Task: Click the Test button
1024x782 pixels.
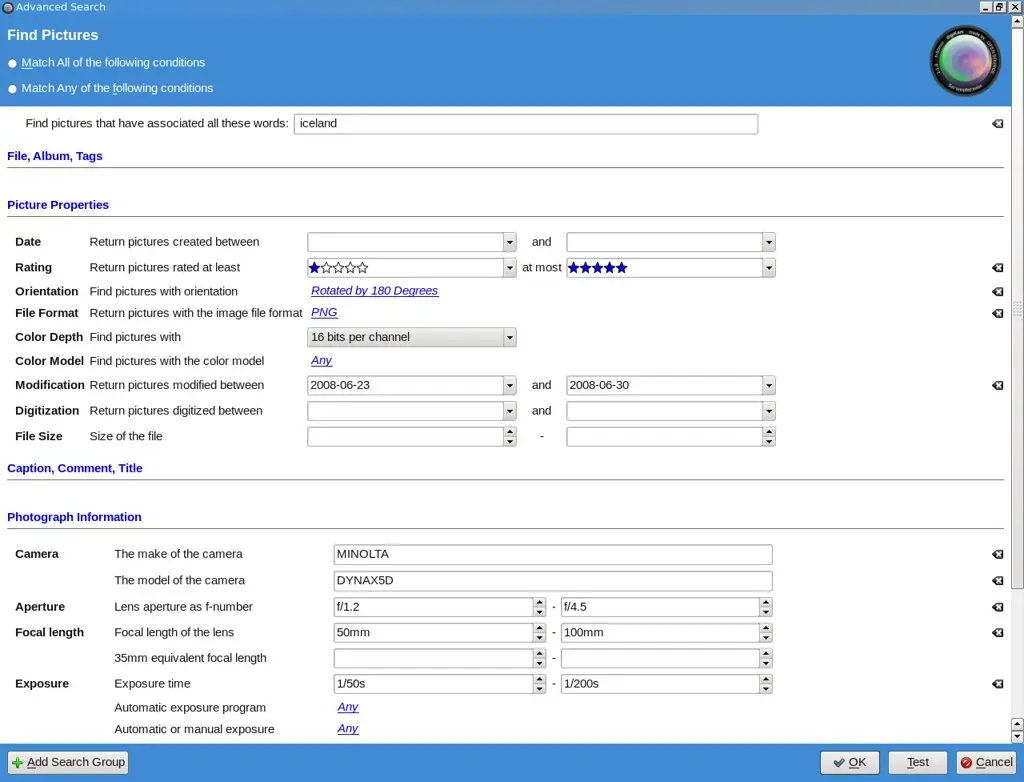Action: pyautogui.click(x=917, y=762)
